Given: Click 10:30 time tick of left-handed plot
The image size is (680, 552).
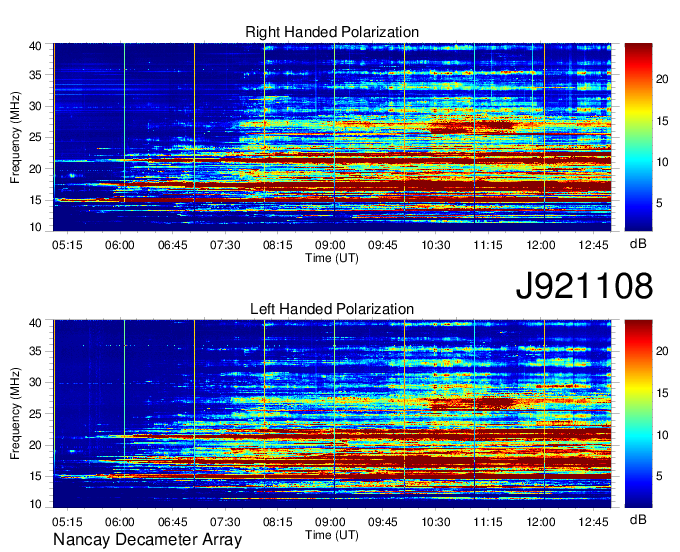Looking at the screenshot, I should coord(436,522).
